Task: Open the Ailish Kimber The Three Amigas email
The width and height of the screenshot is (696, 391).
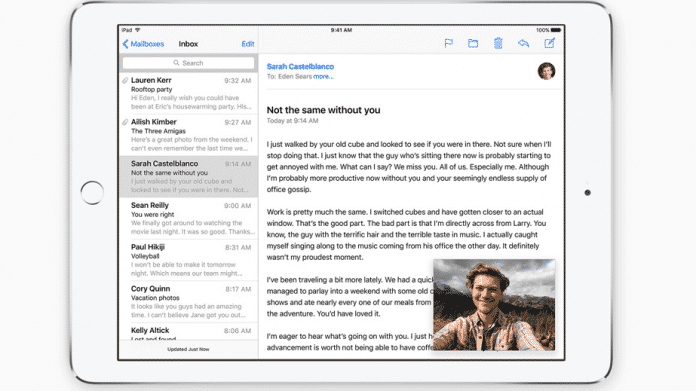Action: [x=189, y=135]
